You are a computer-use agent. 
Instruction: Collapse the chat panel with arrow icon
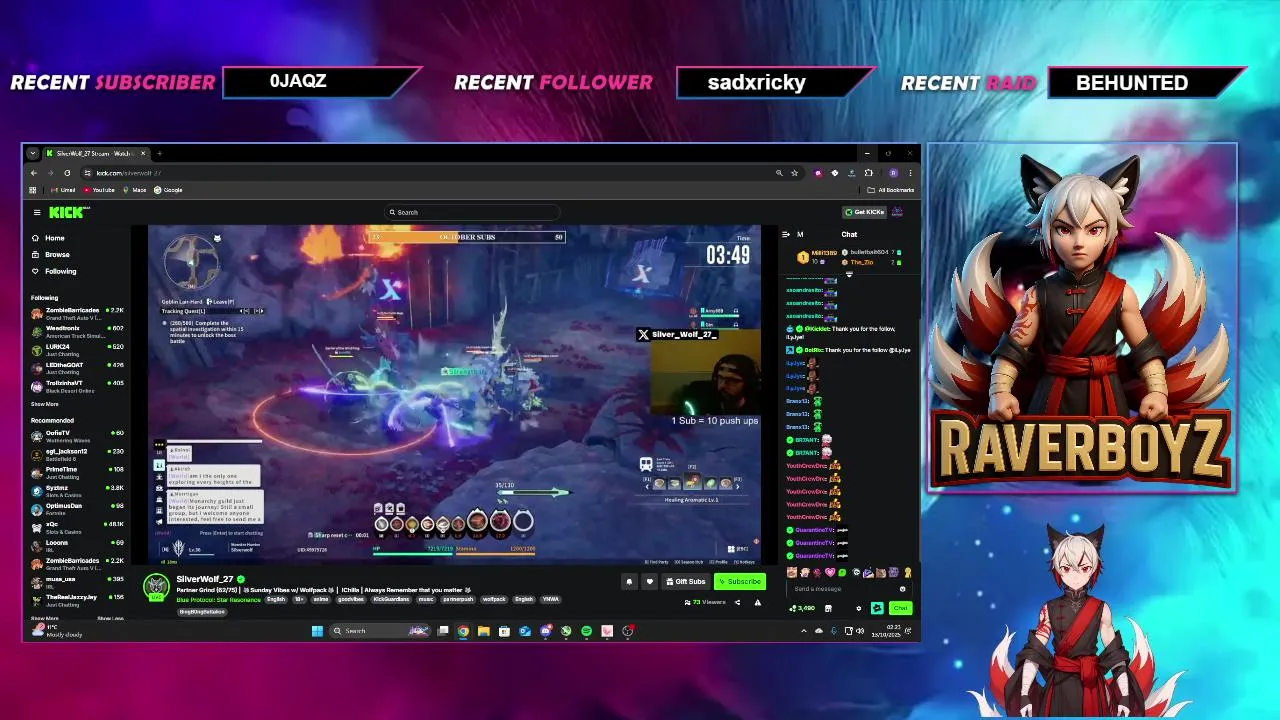(x=785, y=234)
